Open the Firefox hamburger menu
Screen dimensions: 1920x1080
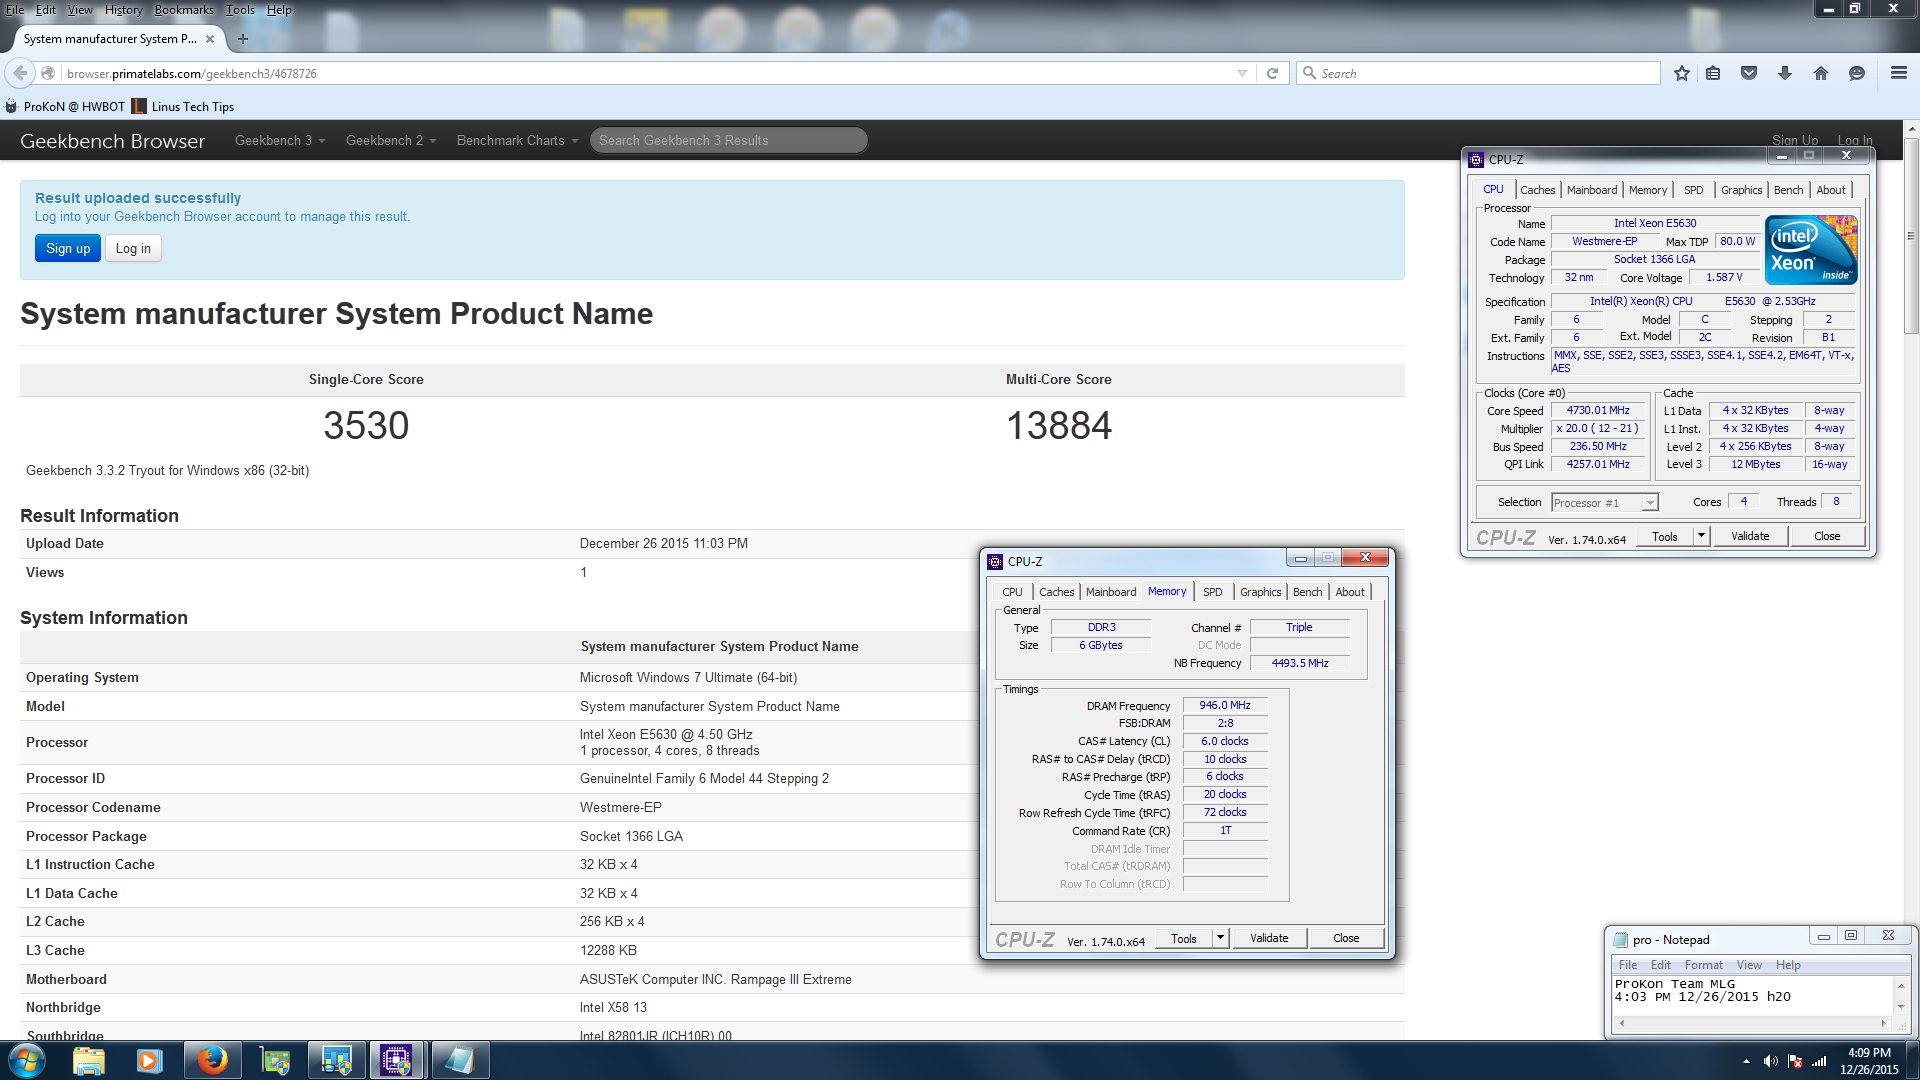click(x=1899, y=73)
